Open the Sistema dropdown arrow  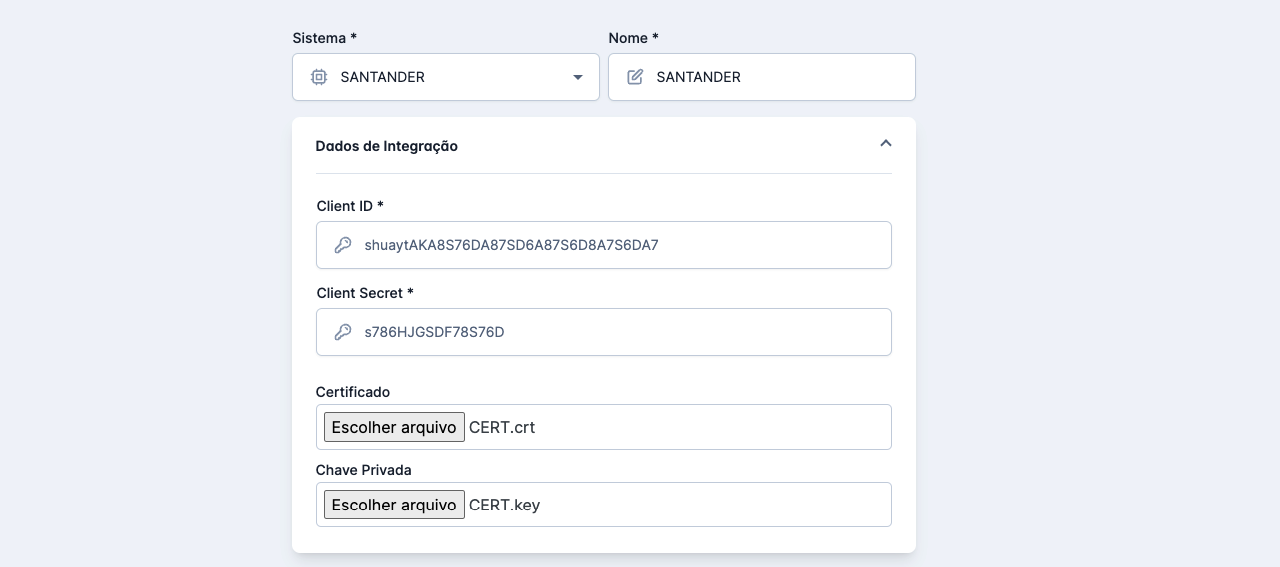(577, 77)
